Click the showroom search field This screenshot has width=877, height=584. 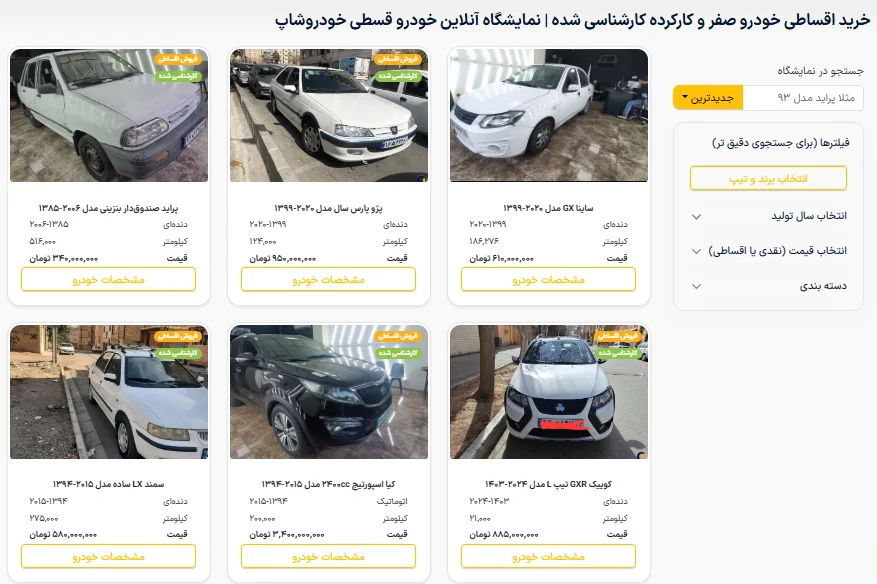[803, 98]
